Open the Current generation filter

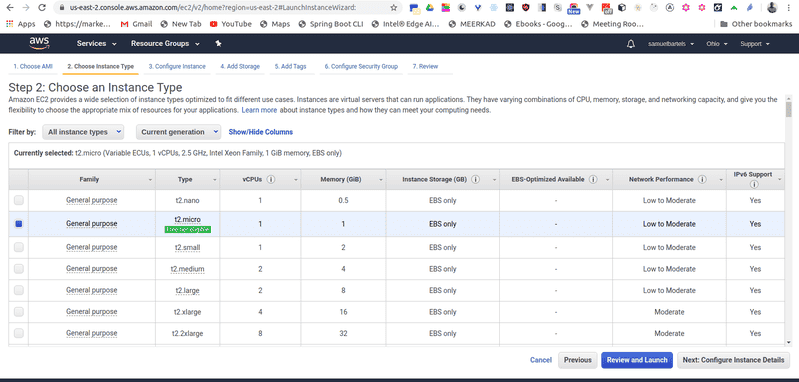pyautogui.click(x=178, y=132)
